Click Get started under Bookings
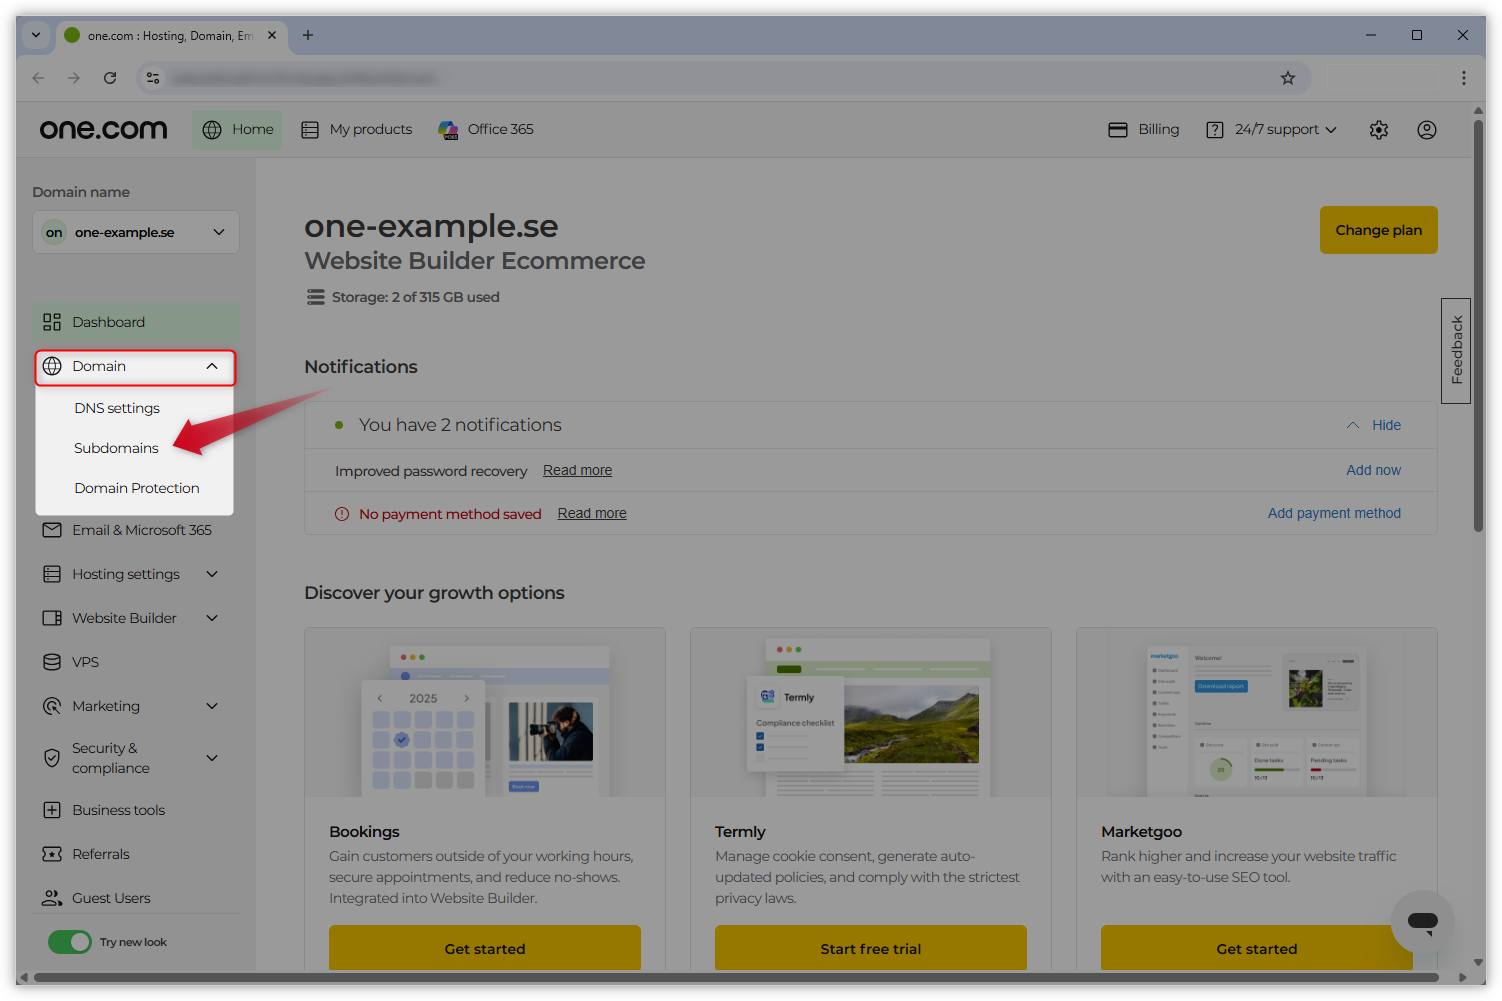This screenshot has width=1502, height=1001. tap(485, 948)
